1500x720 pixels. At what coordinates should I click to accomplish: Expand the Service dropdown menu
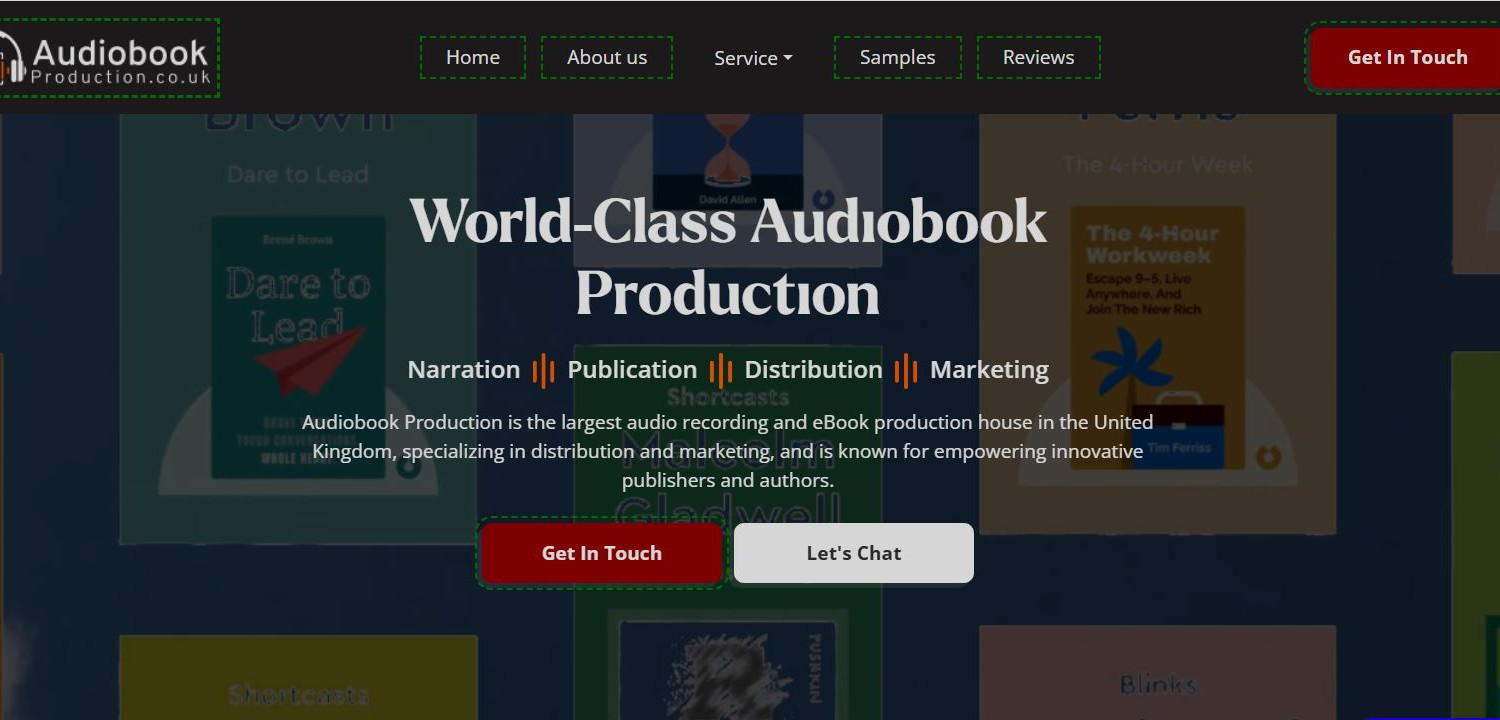click(753, 58)
